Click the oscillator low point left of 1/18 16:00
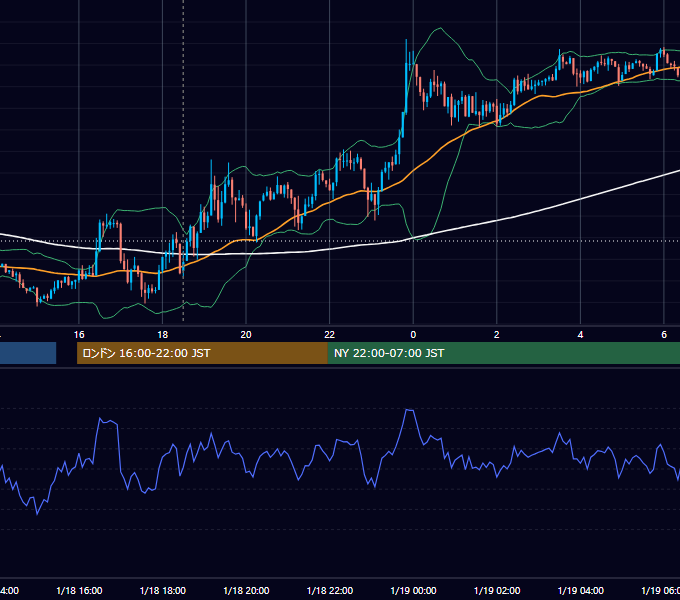Image resolution: width=680 pixels, height=600 pixels. [x=37, y=514]
